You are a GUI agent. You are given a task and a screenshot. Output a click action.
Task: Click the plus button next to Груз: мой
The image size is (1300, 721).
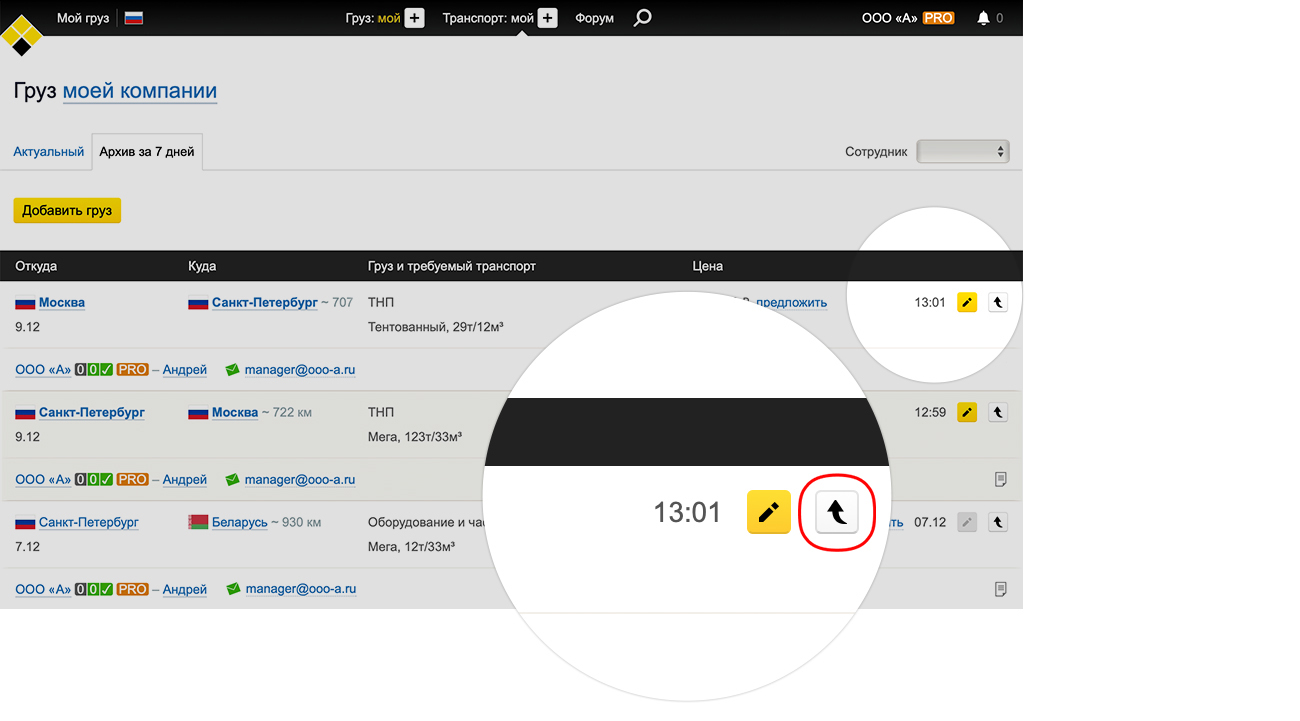[x=415, y=18]
